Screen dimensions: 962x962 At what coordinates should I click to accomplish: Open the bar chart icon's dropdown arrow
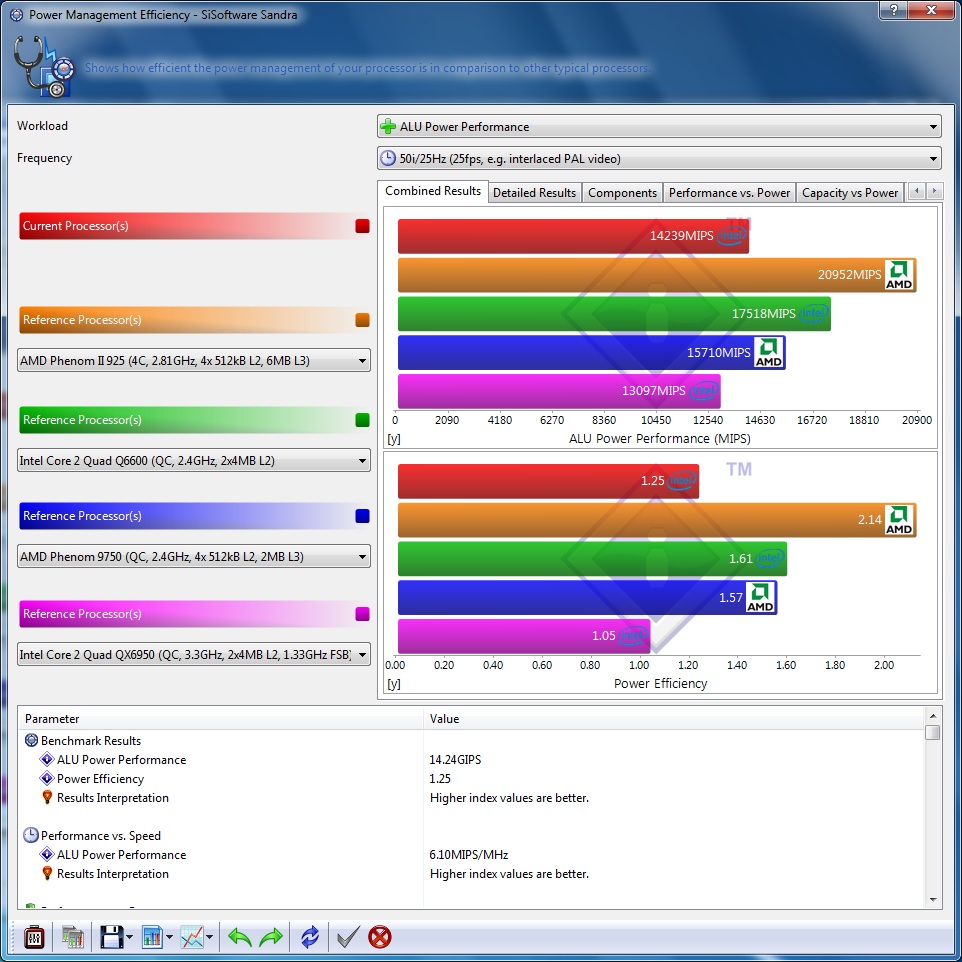coord(169,937)
